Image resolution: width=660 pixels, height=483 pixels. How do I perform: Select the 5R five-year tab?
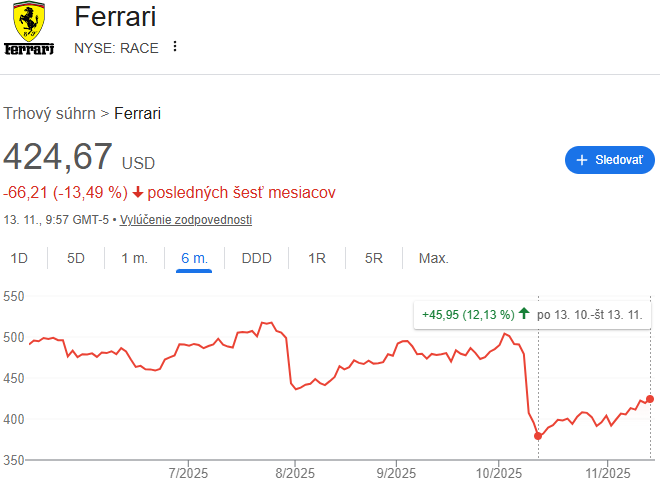click(374, 258)
